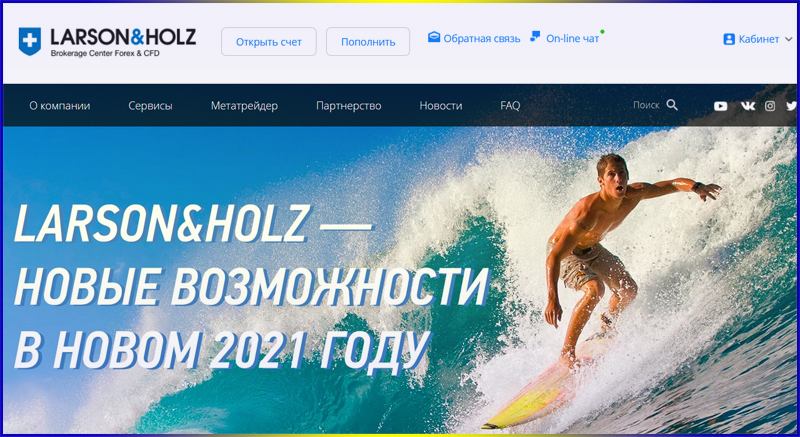
Task: Open the FAQ page link
Action: click(x=510, y=106)
